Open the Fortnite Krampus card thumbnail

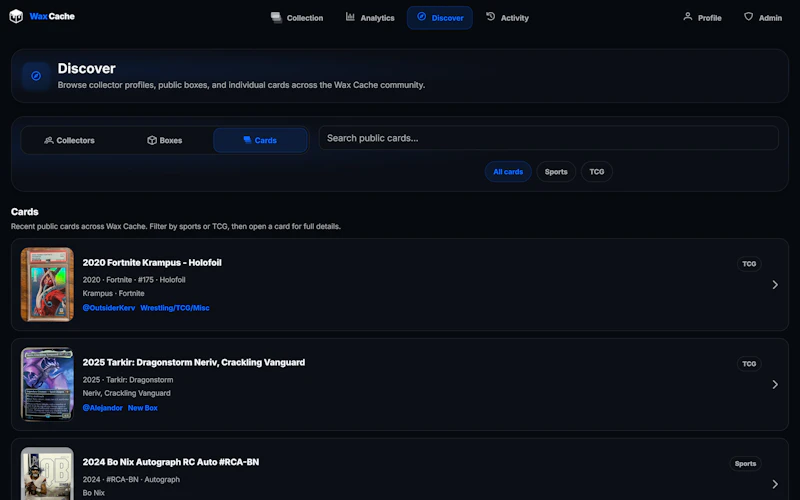[x=47, y=285]
